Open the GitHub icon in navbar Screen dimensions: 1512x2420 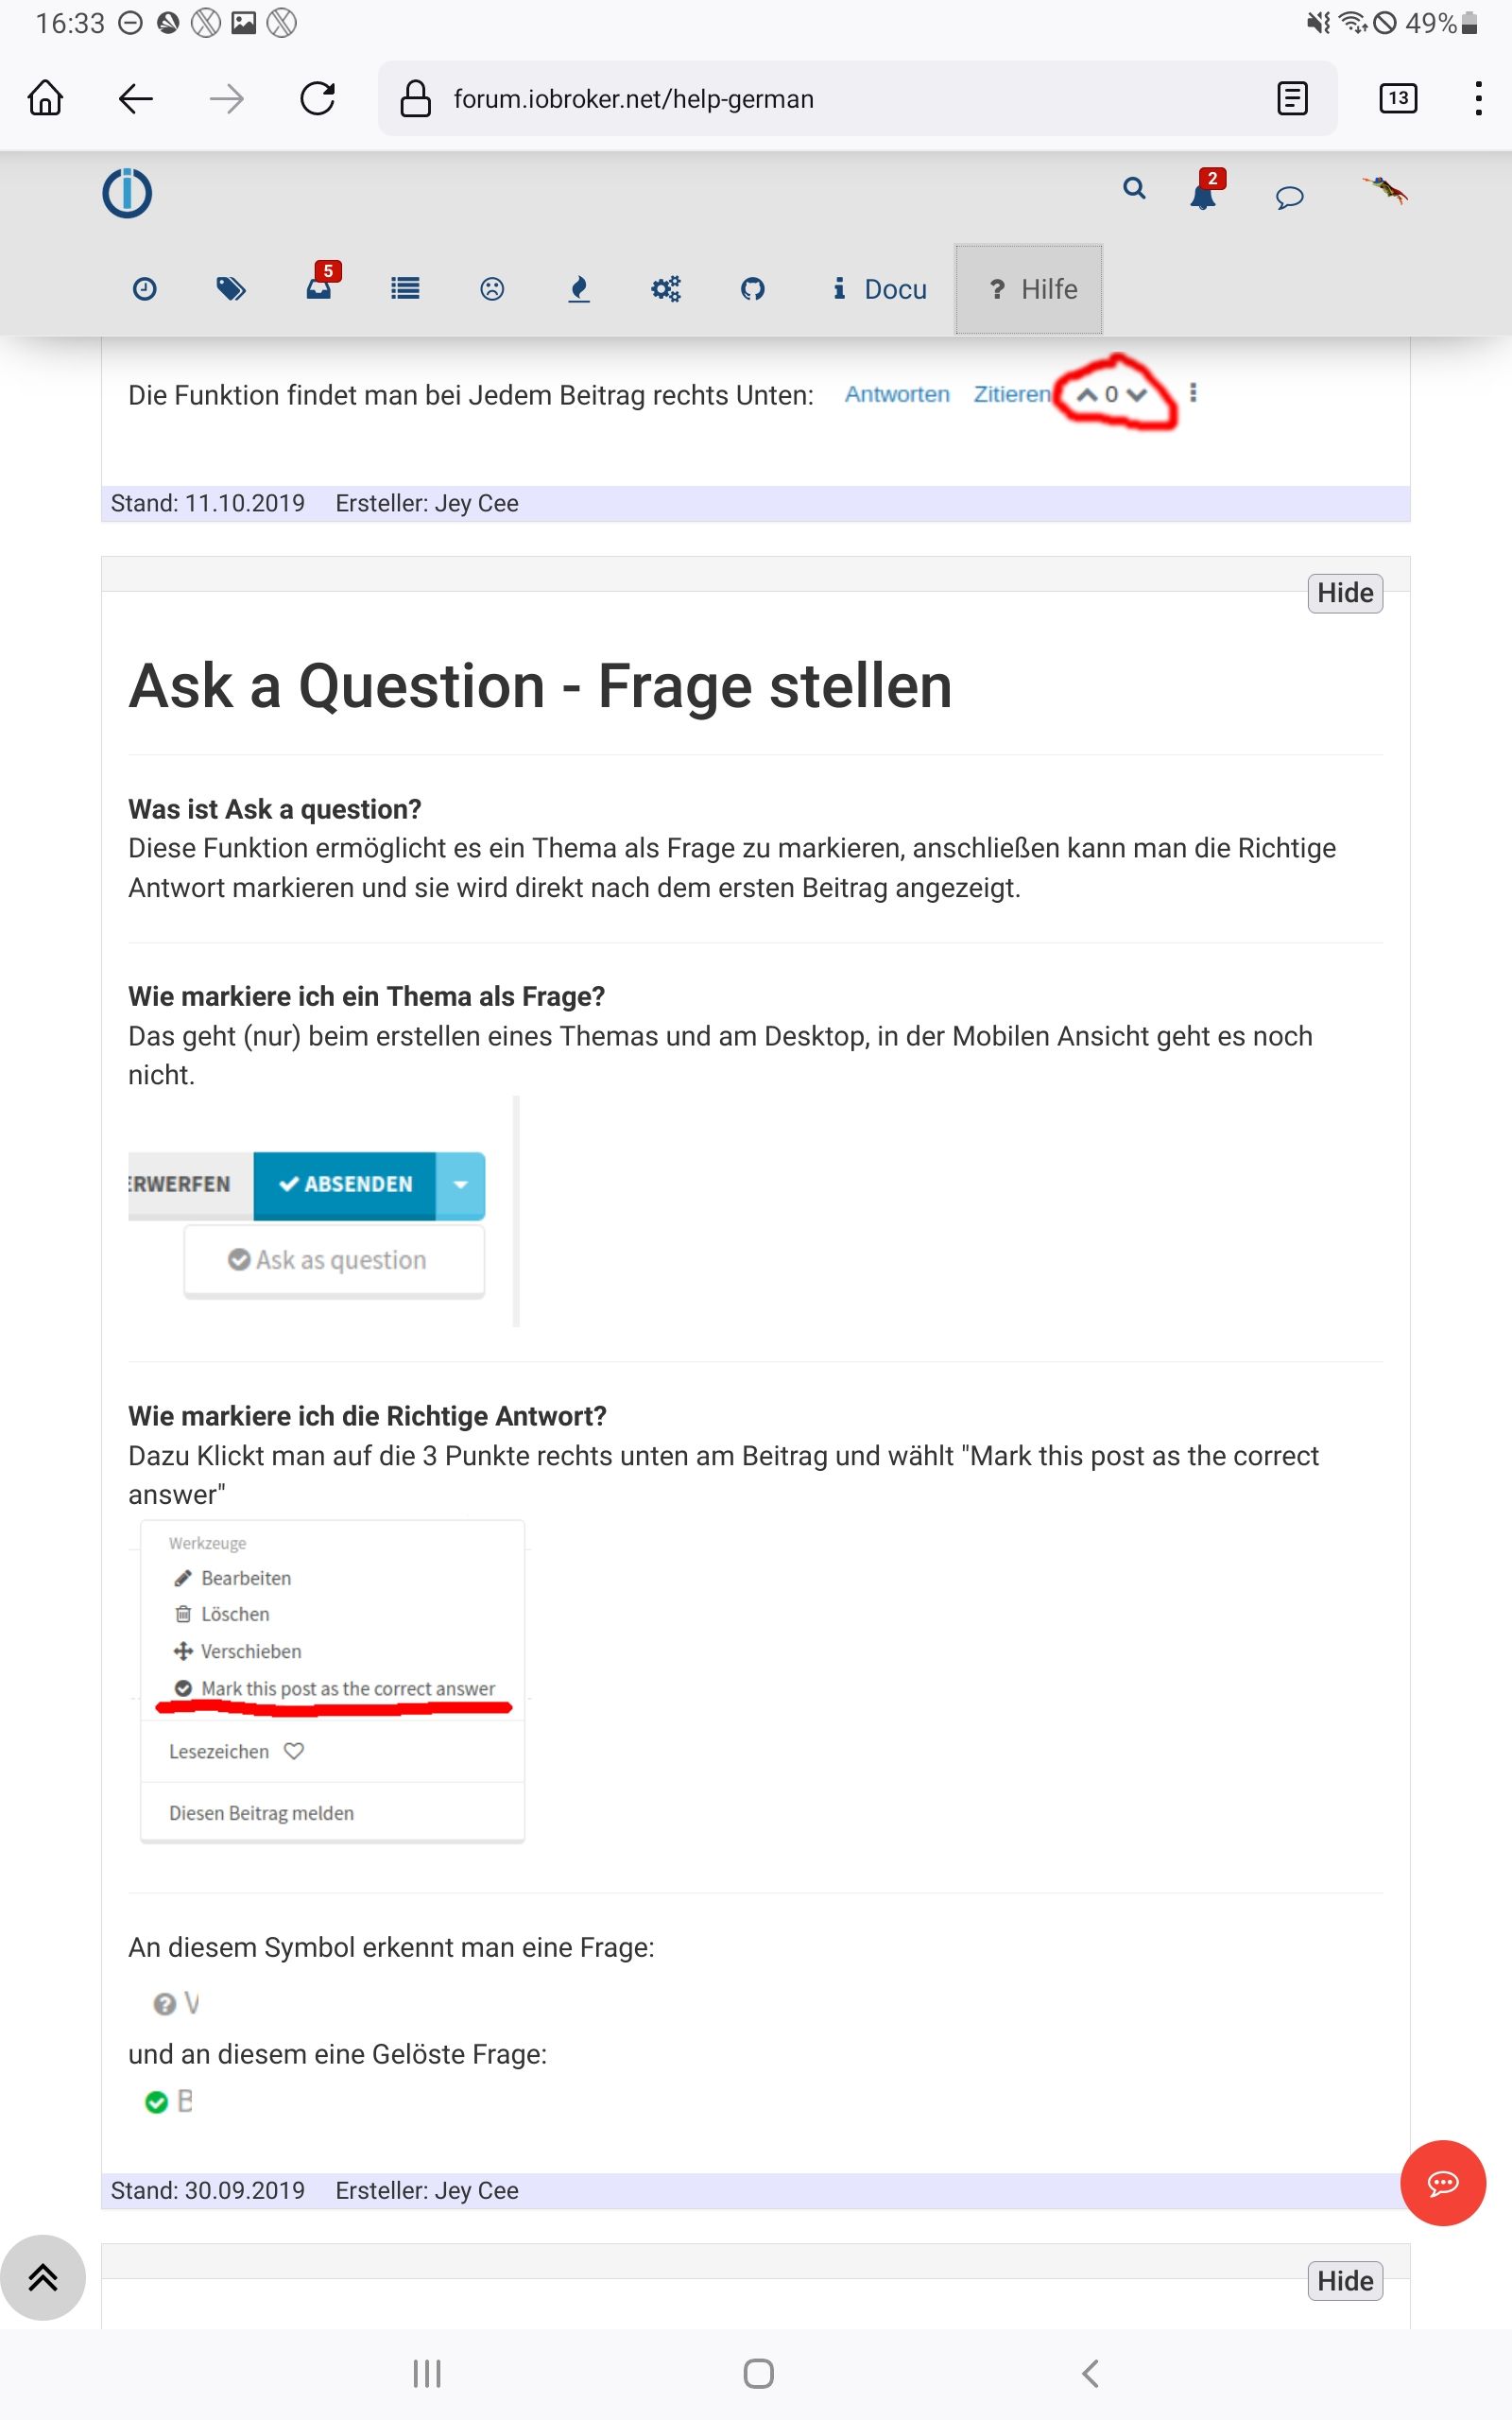point(752,289)
